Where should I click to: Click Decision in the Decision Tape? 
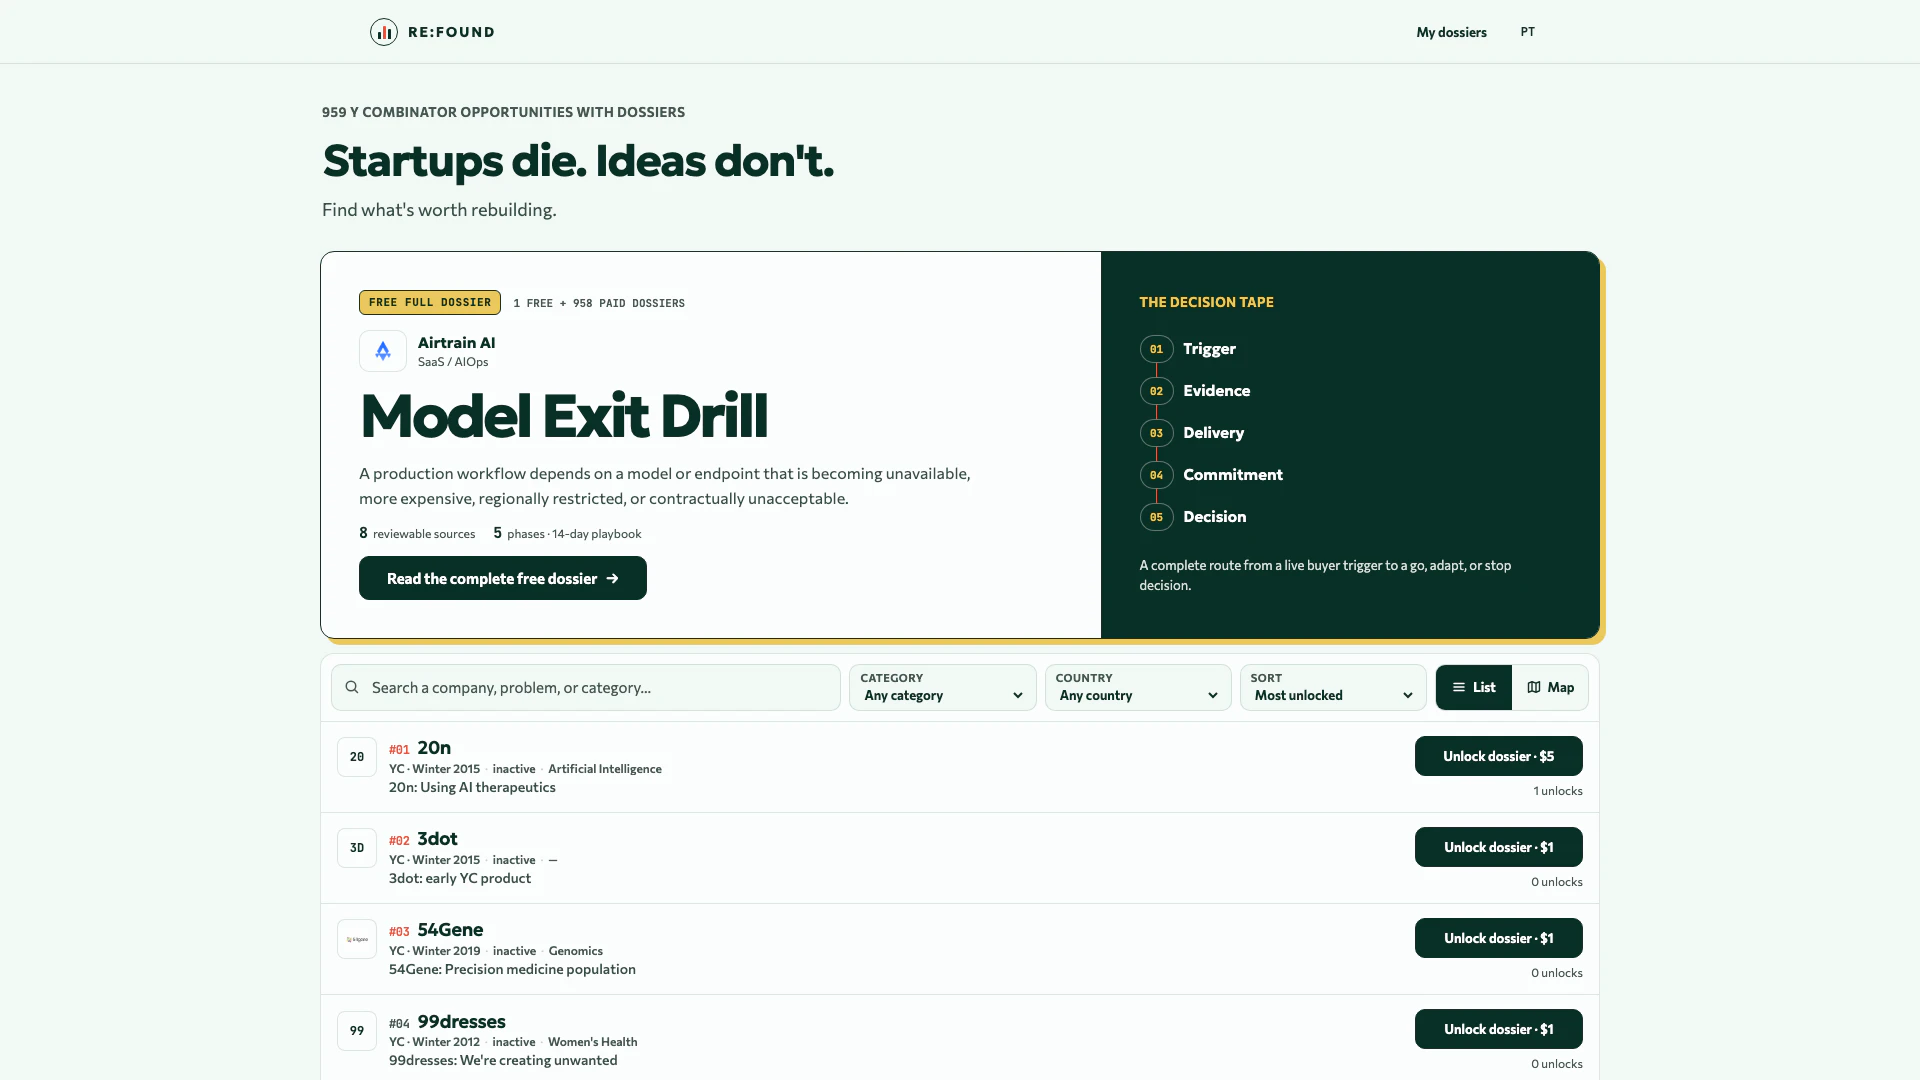pos(1214,517)
